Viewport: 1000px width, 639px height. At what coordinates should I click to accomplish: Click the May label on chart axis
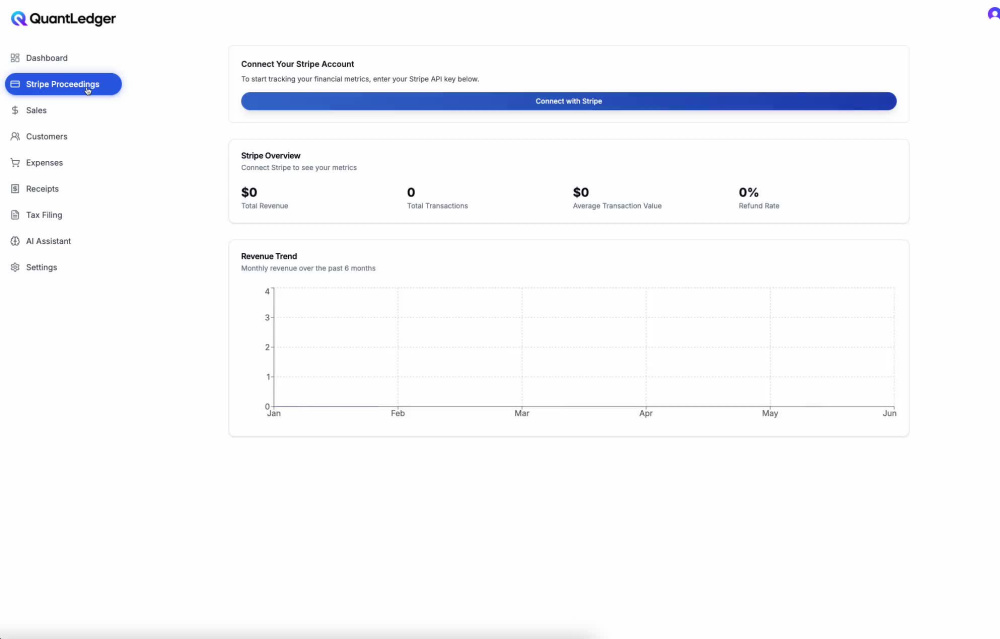[770, 413]
